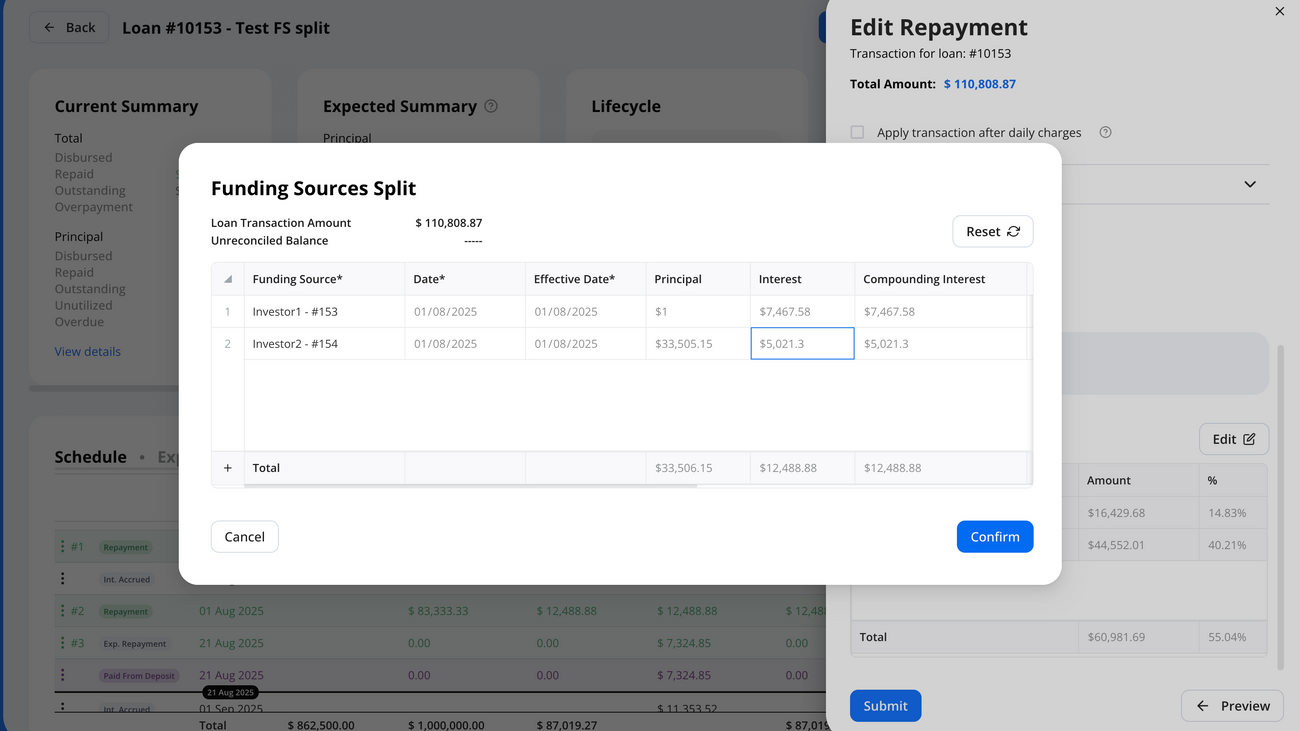Click help icon beside daily charges option
Viewport: 1300px width, 731px height.
(1105, 132)
